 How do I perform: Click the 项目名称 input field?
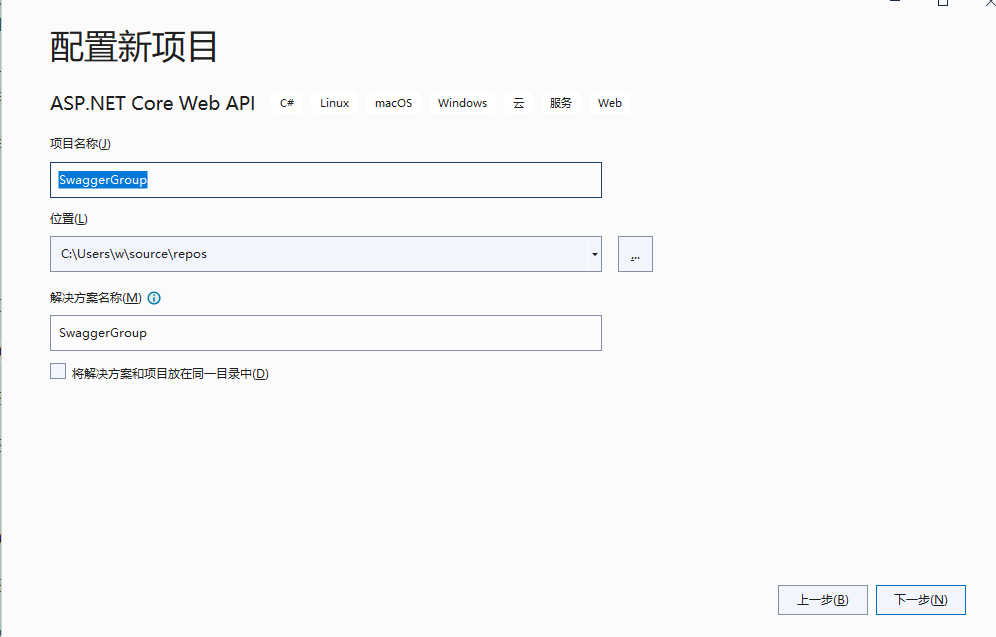(x=325, y=179)
